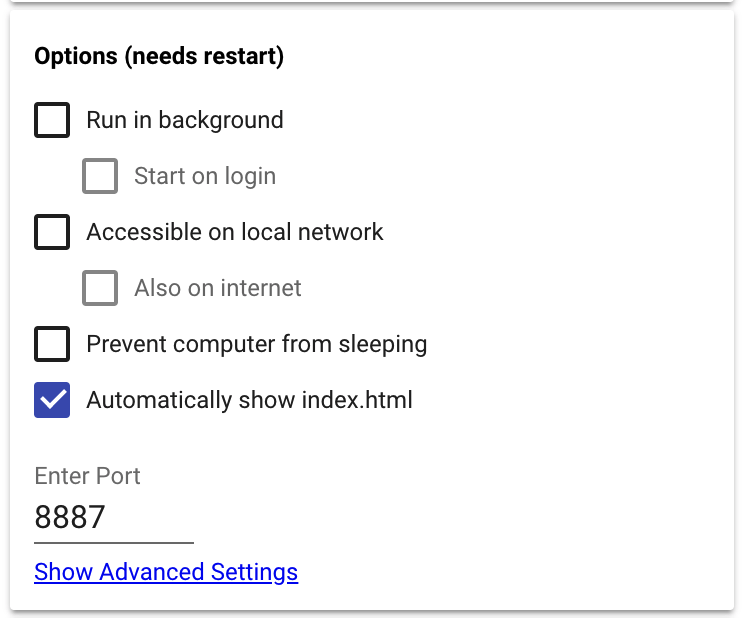Screen dimensions: 746x618
Task: Click the 'Automatically show index.html' label text
Action: point(249,400)
